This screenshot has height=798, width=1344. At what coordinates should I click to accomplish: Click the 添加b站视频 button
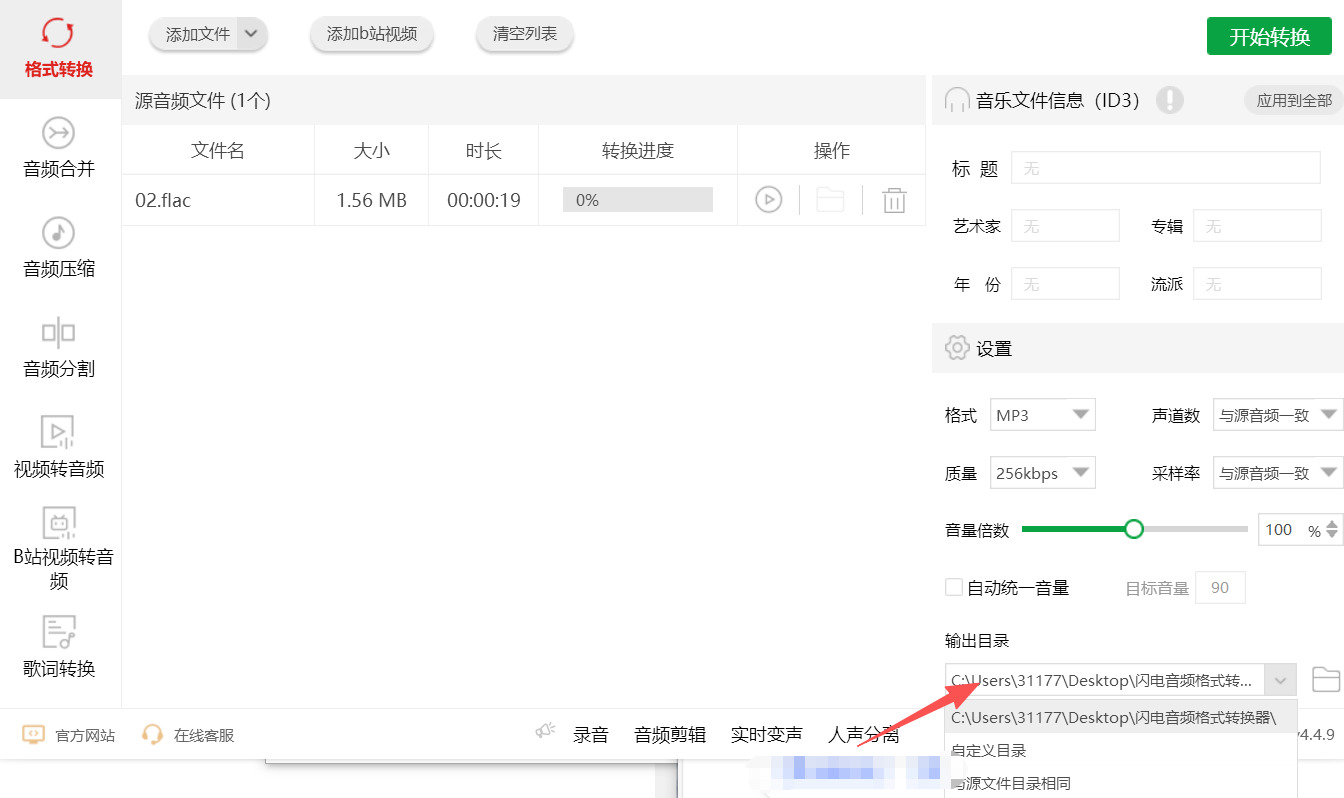coord(372,34)
